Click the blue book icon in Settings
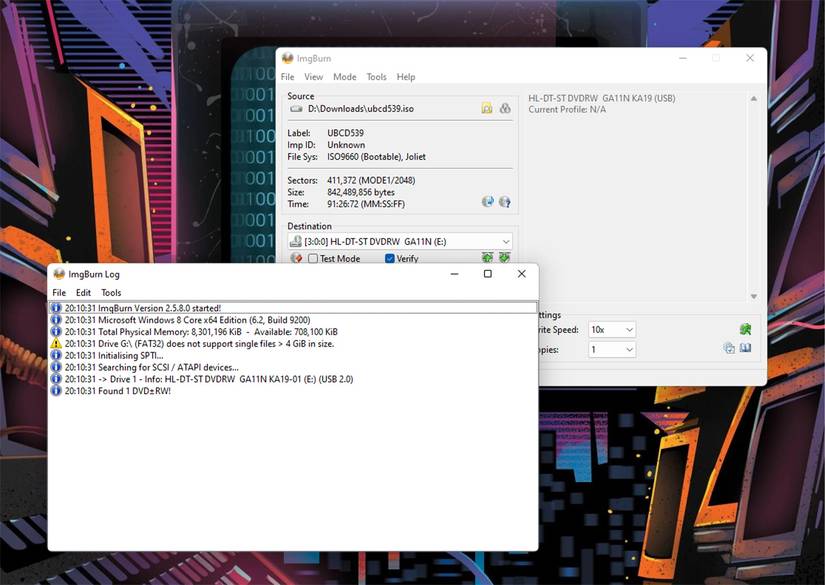This screenshot has height=585, width=825. coord(746,348)
